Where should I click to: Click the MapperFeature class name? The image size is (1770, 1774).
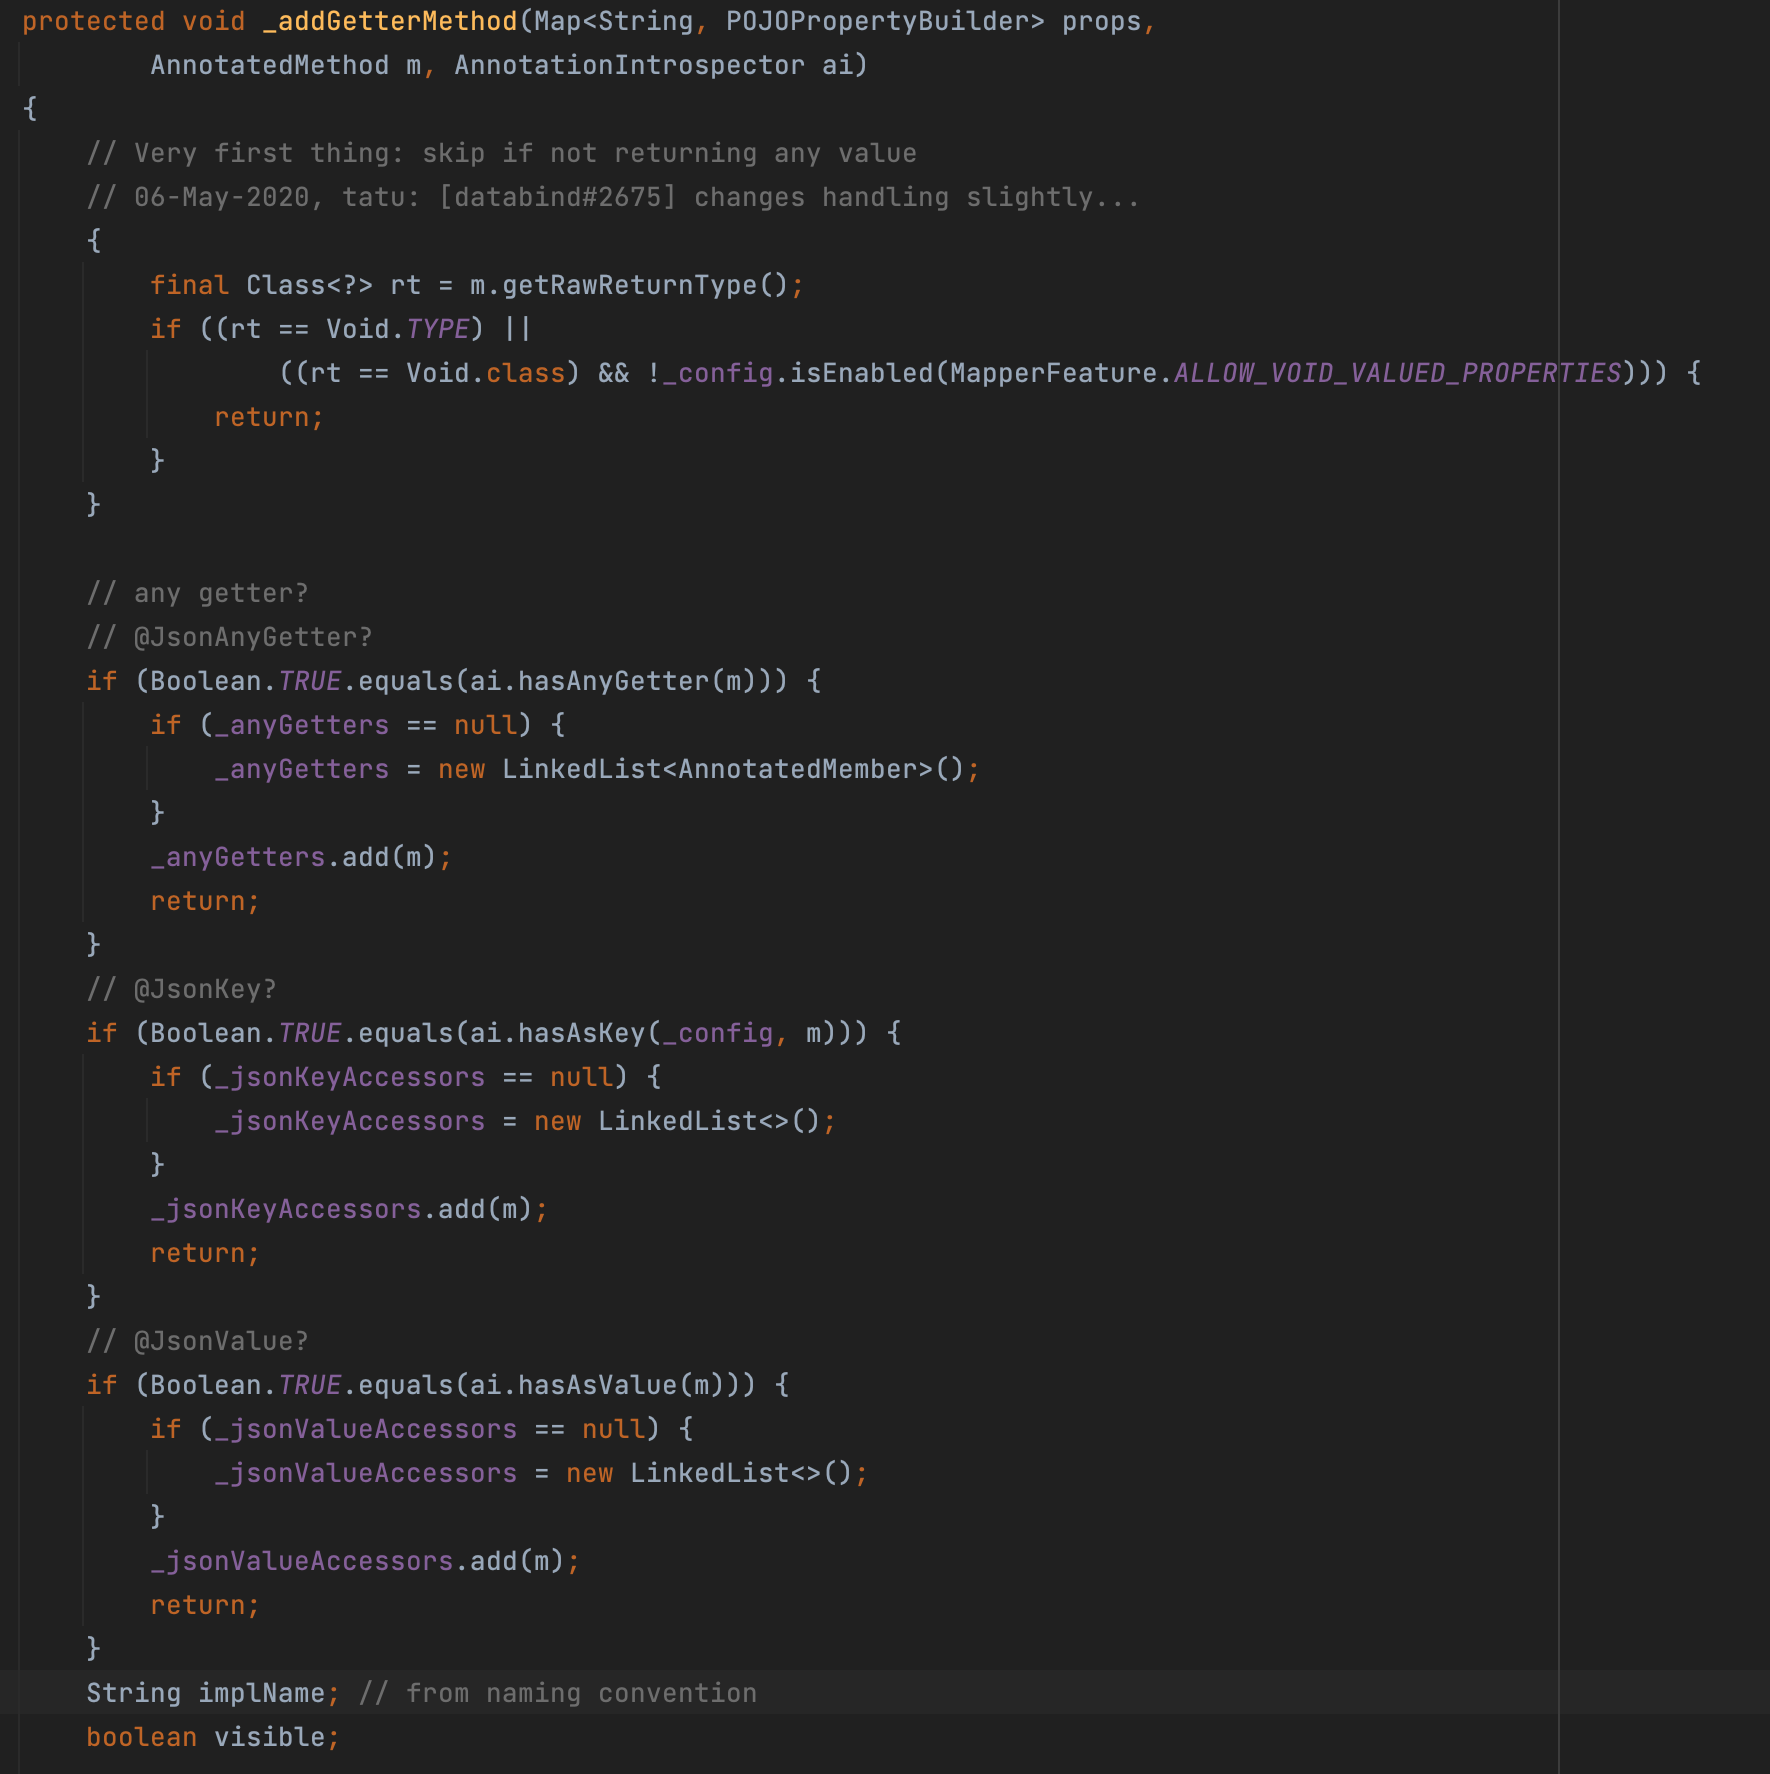pos(1054,373)
